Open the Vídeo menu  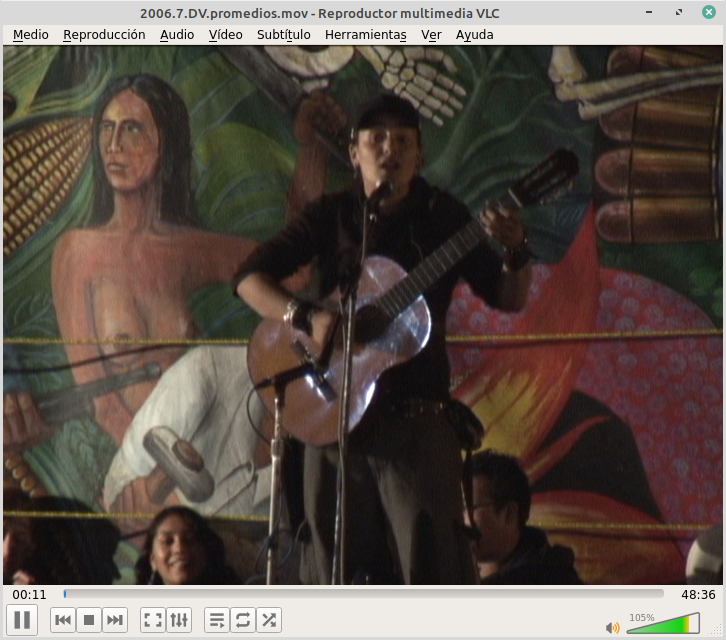(225, 35)
